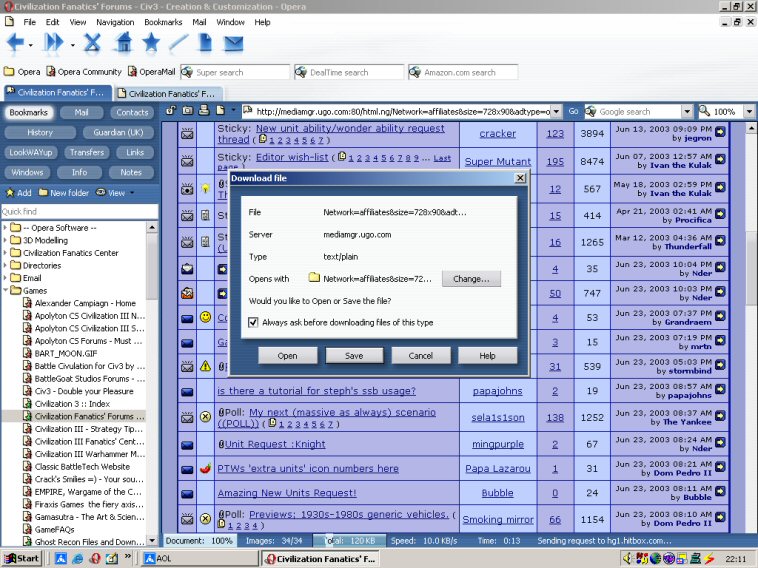
Task: Click the Internet Explorer quick launch icon
Action: [x=78, y=558]
